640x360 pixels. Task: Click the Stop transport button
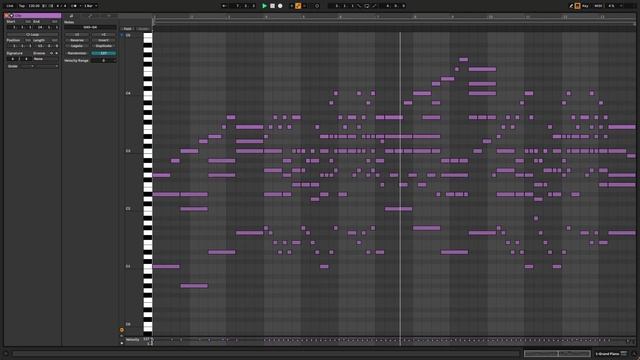click(x=272, y=6)
